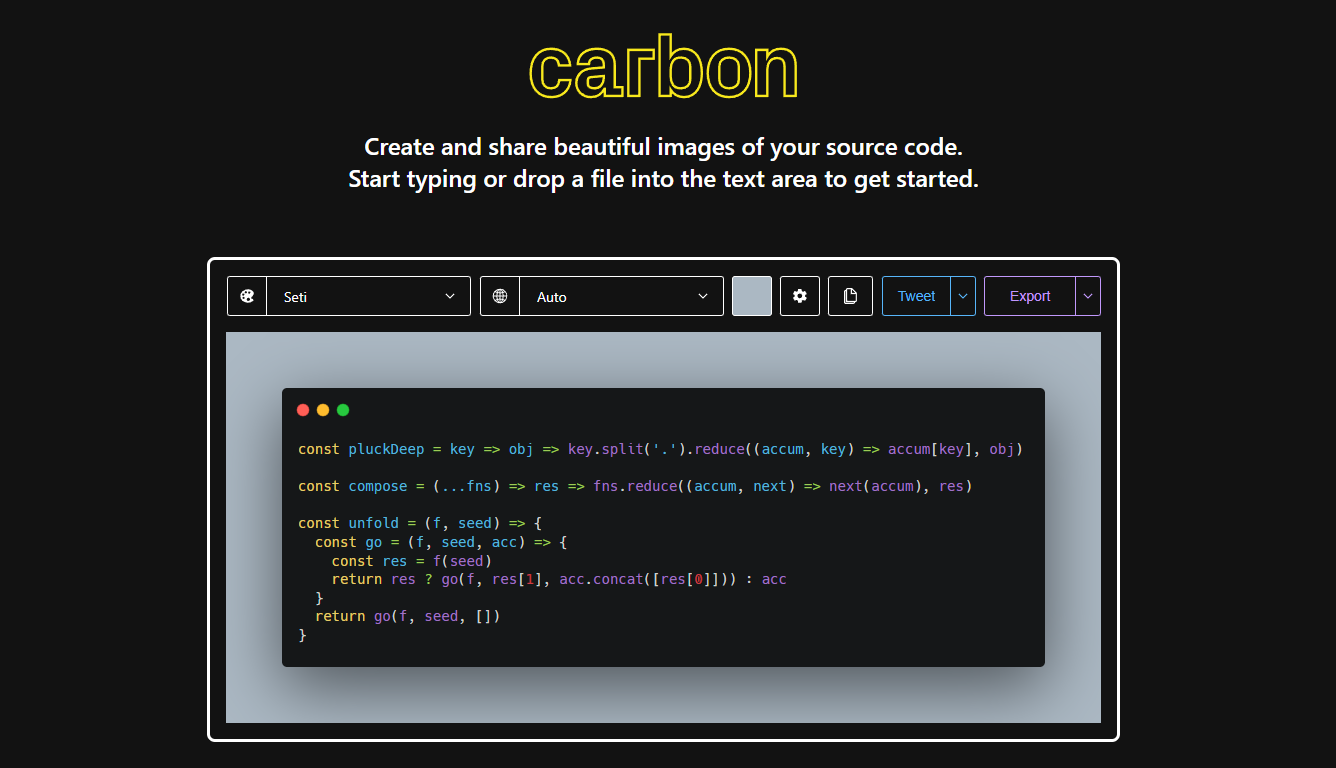Image resolution: width=1336 pixels, height=768 pixels.
Task: Click the 'const unfold = (f, seed)' line
Action: [420, 523]
